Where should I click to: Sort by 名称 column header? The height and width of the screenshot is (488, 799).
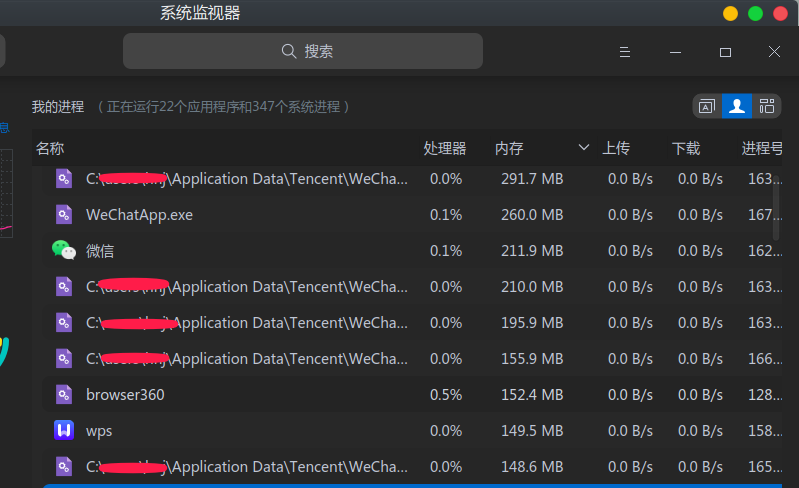50,148
